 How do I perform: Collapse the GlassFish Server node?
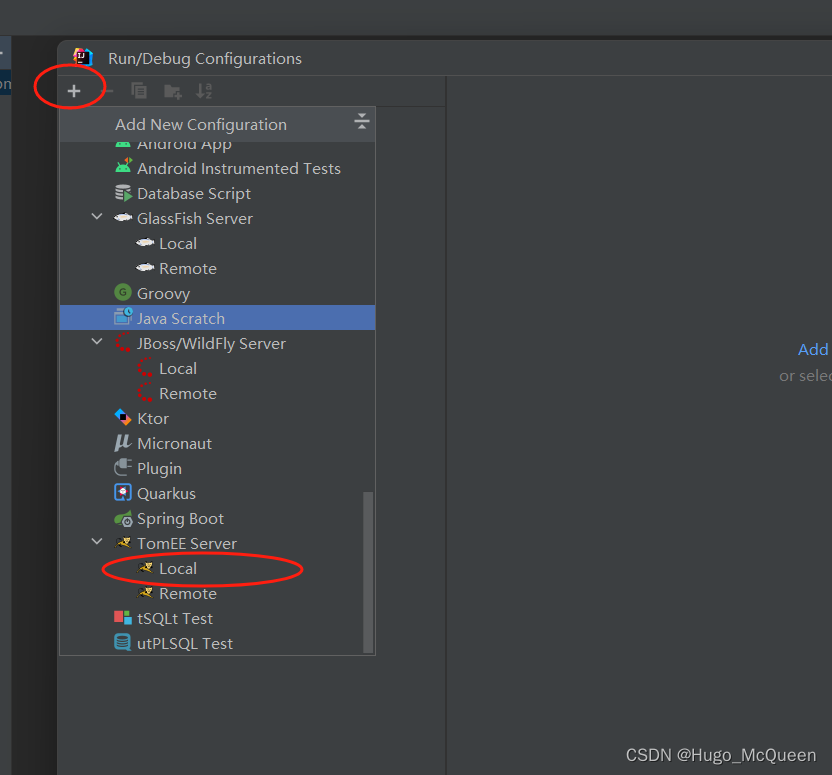click(x=97, y=216)
